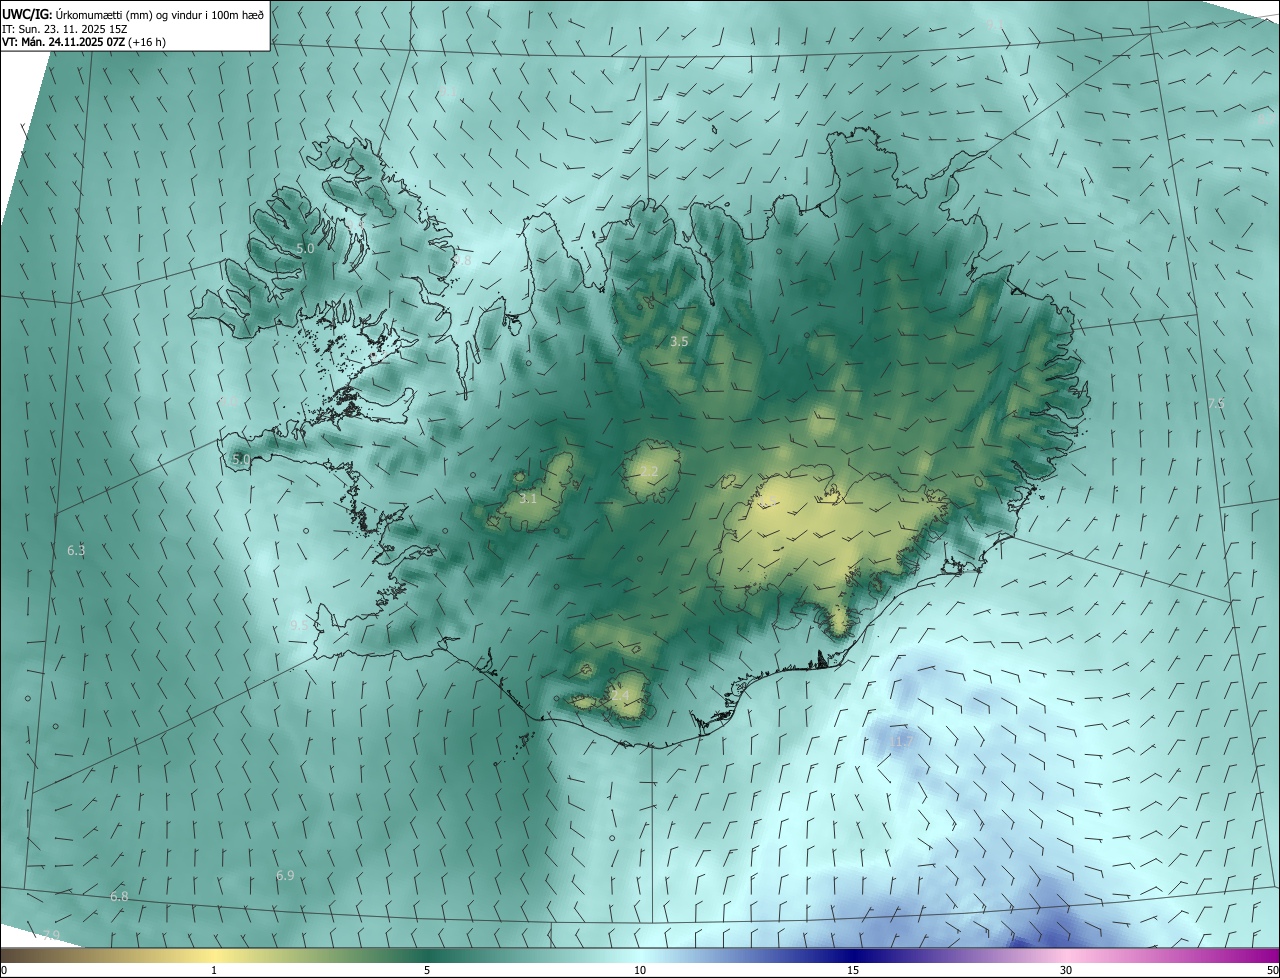Viewport: 1280px width, 978px height.
Task: Click the '11.7' value in the blue offshore area
Action: [901, 741]
